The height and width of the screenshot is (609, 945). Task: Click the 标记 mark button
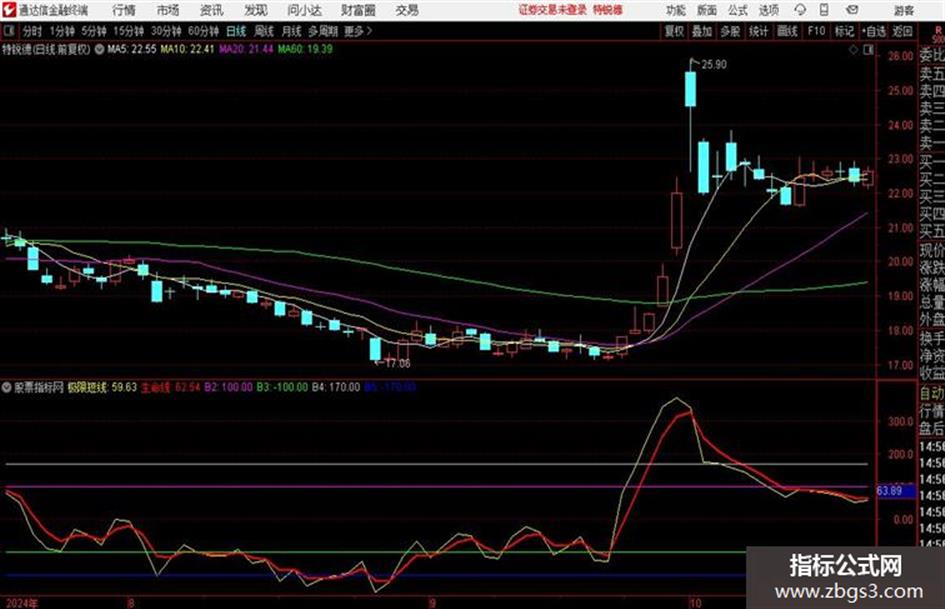click(x=844, y=31)
